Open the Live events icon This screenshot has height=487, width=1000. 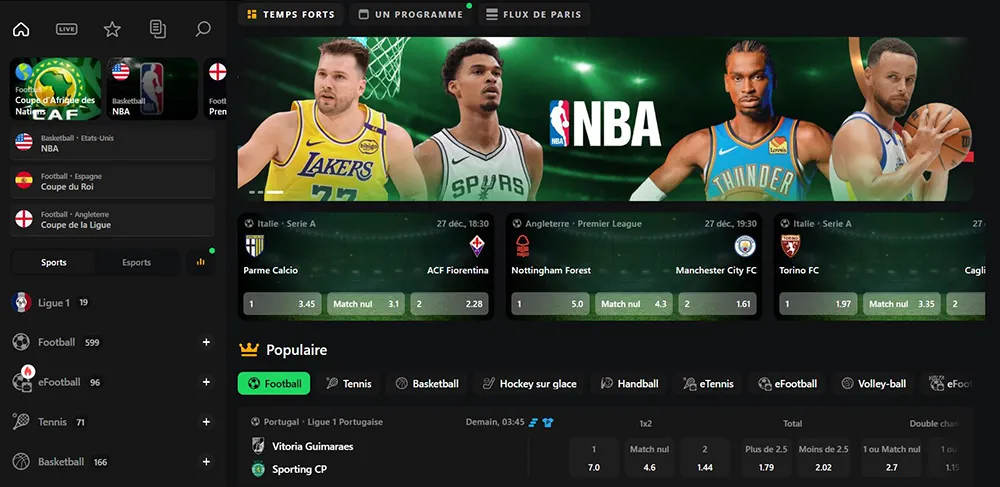[67, 29]
